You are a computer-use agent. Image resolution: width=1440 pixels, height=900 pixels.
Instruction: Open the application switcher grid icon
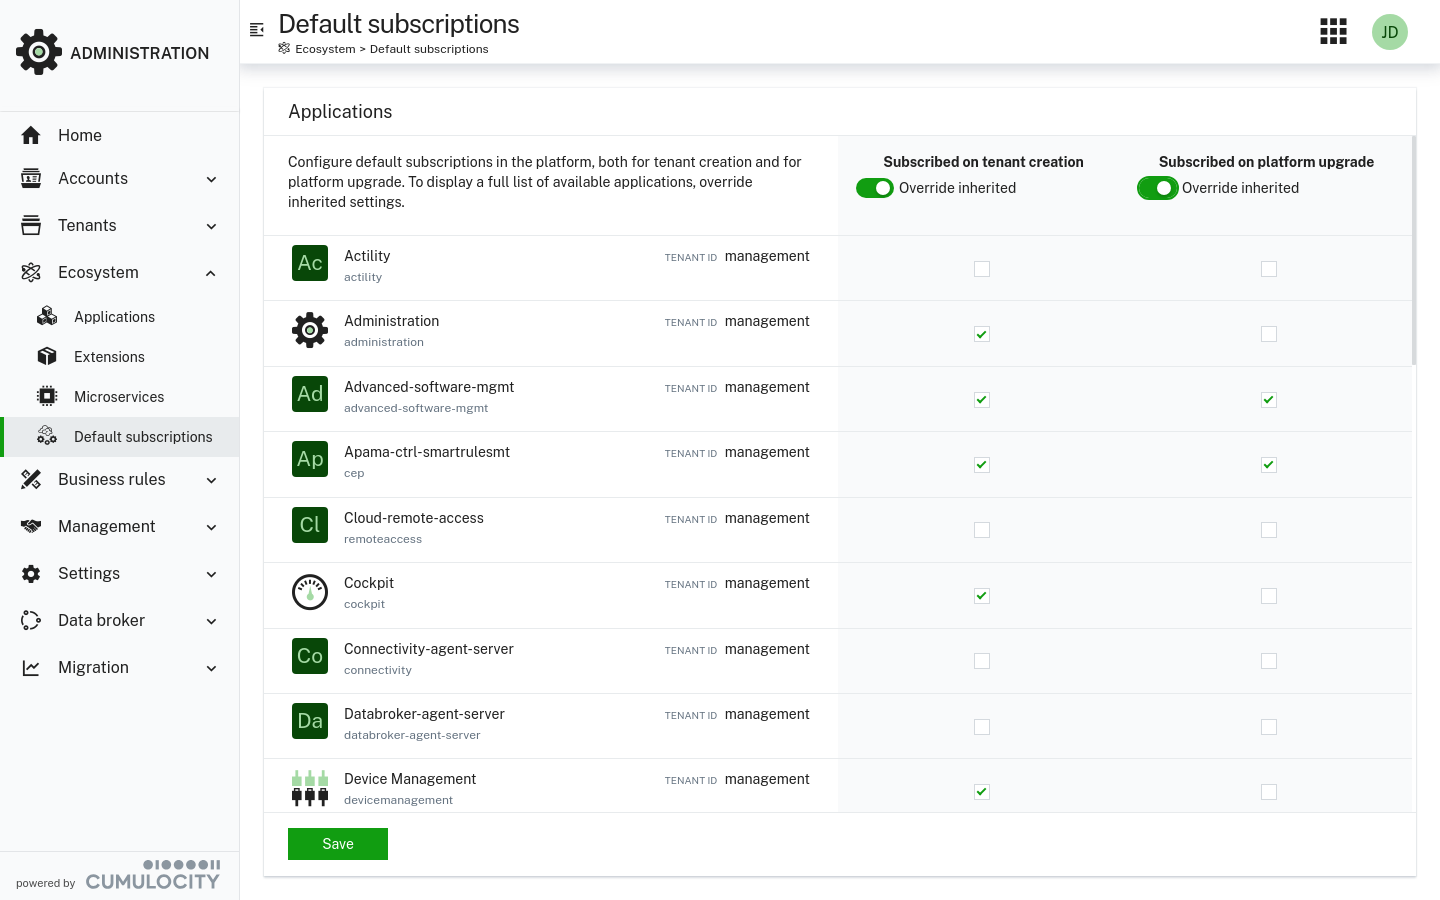coord(1333,31)
